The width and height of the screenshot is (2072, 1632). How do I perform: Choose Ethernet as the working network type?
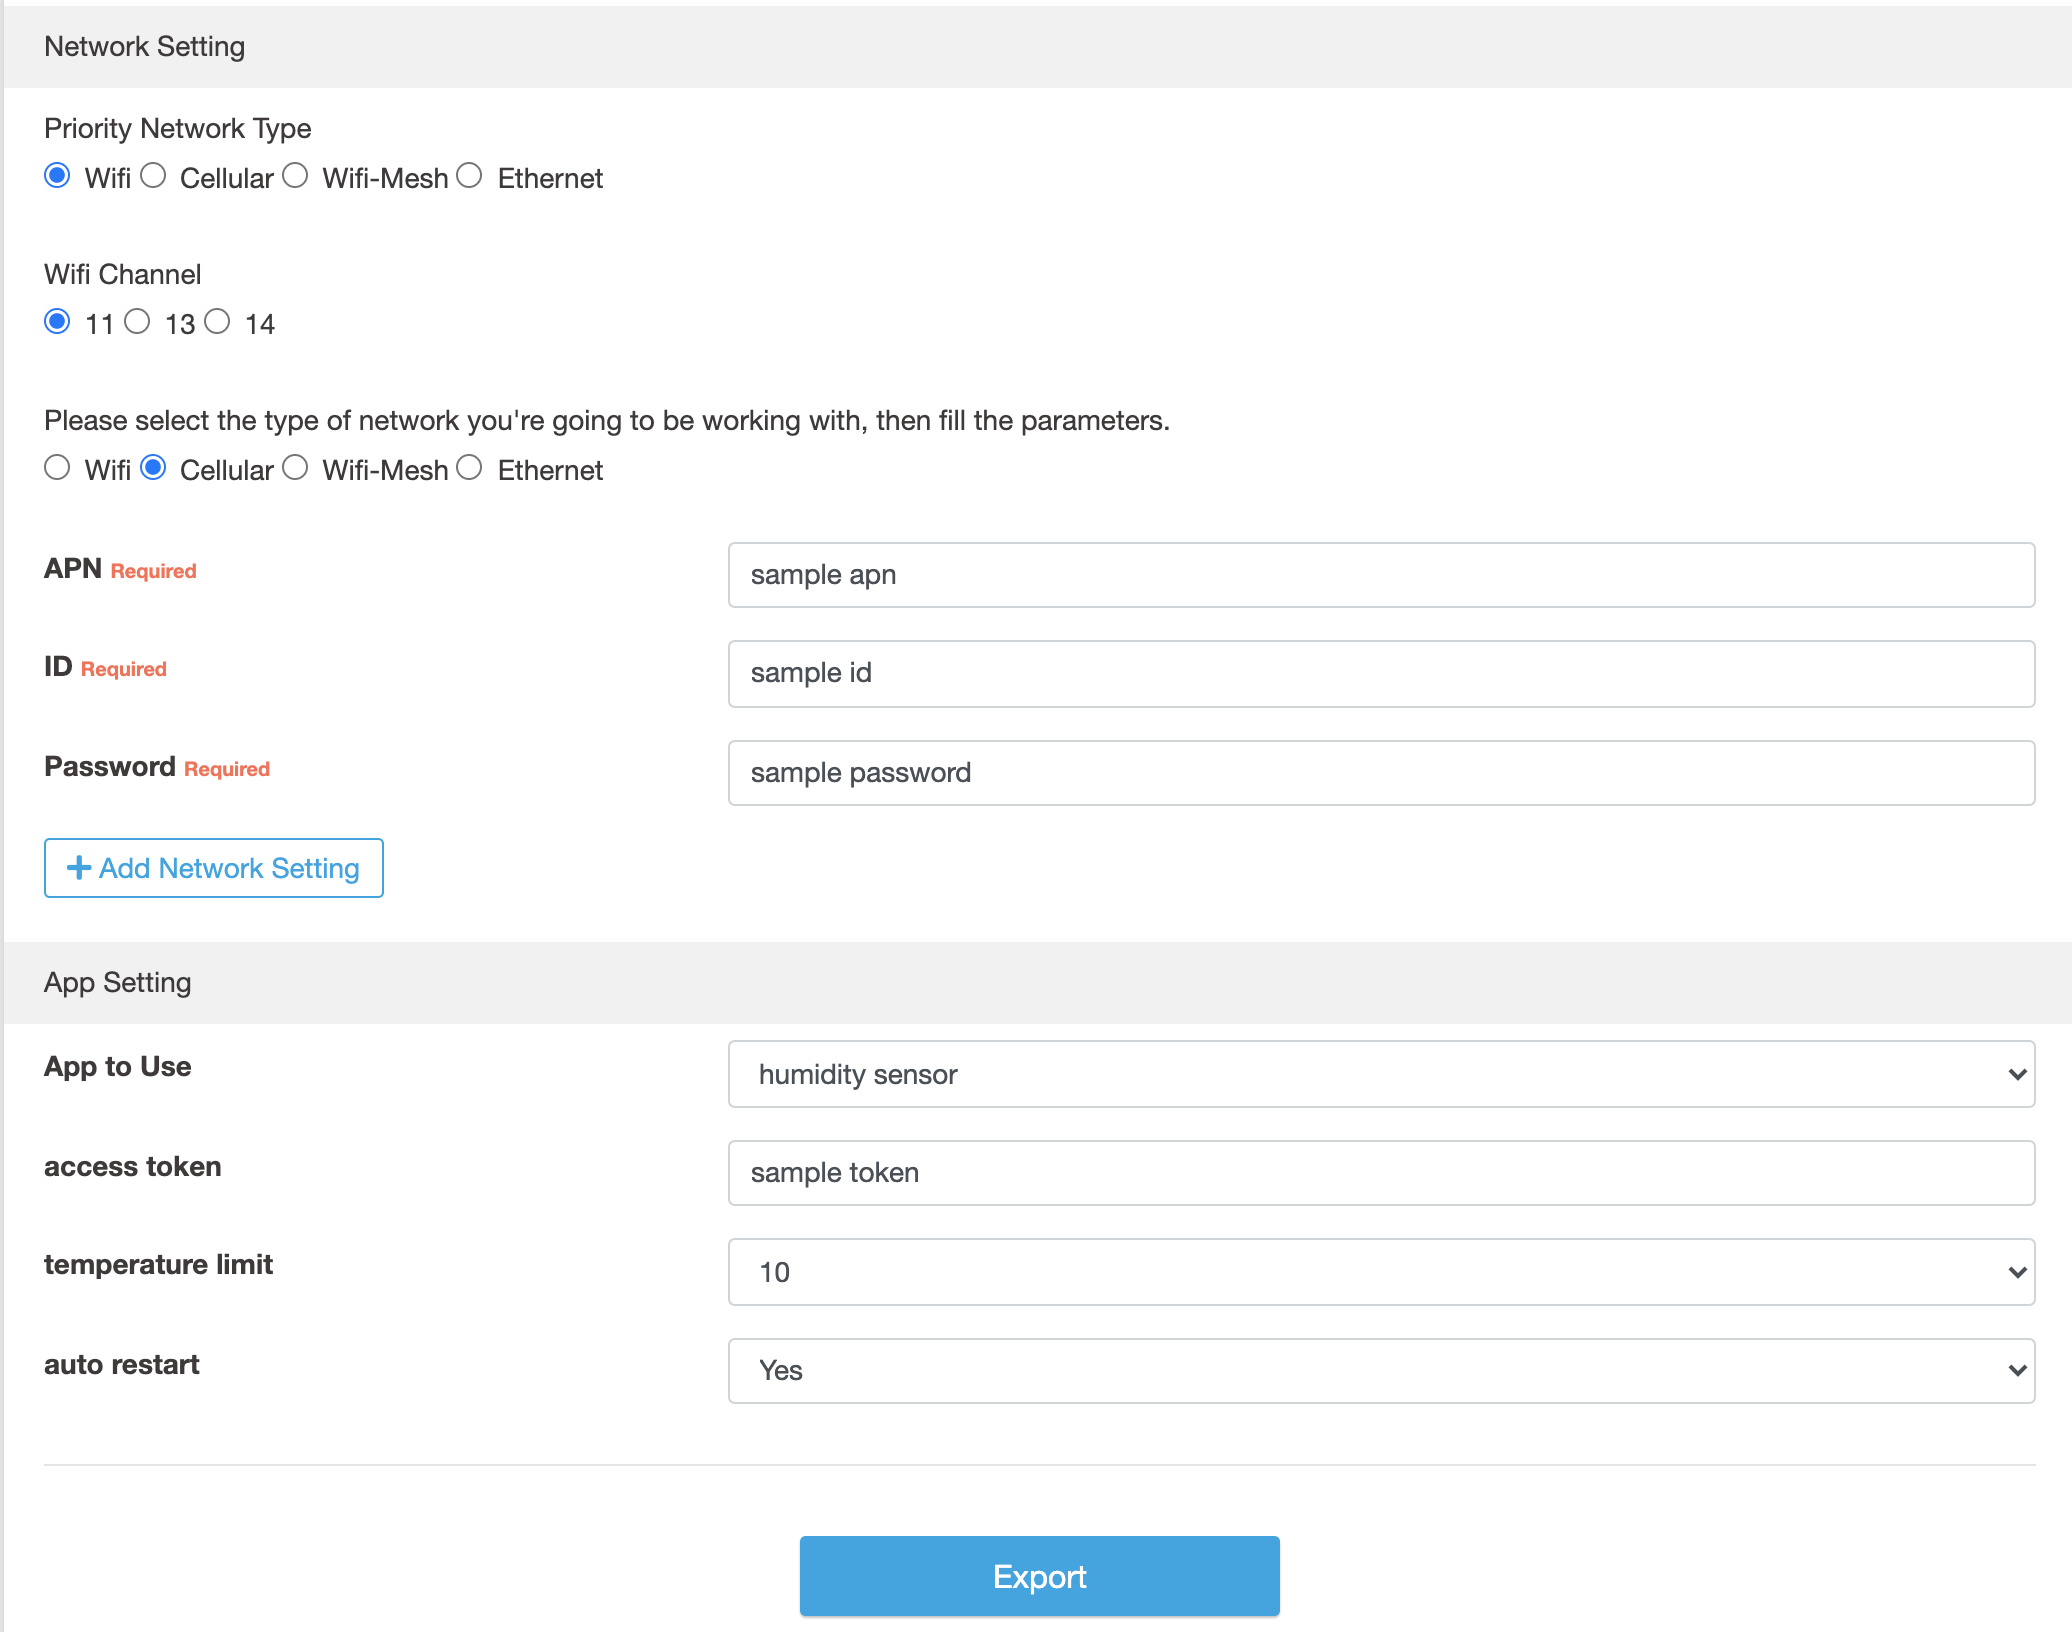[x=469, y=468]
